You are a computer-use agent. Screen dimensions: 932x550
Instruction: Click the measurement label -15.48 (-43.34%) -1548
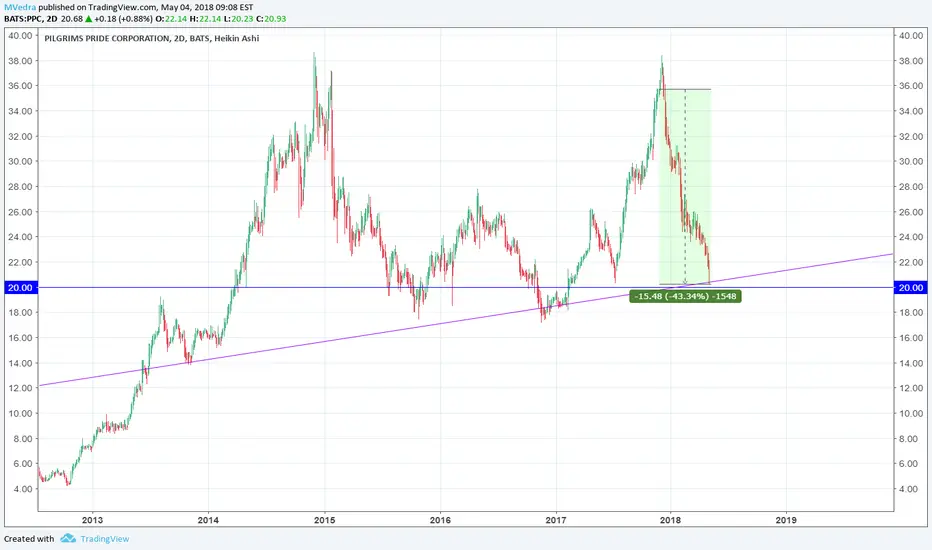[685, 296]
